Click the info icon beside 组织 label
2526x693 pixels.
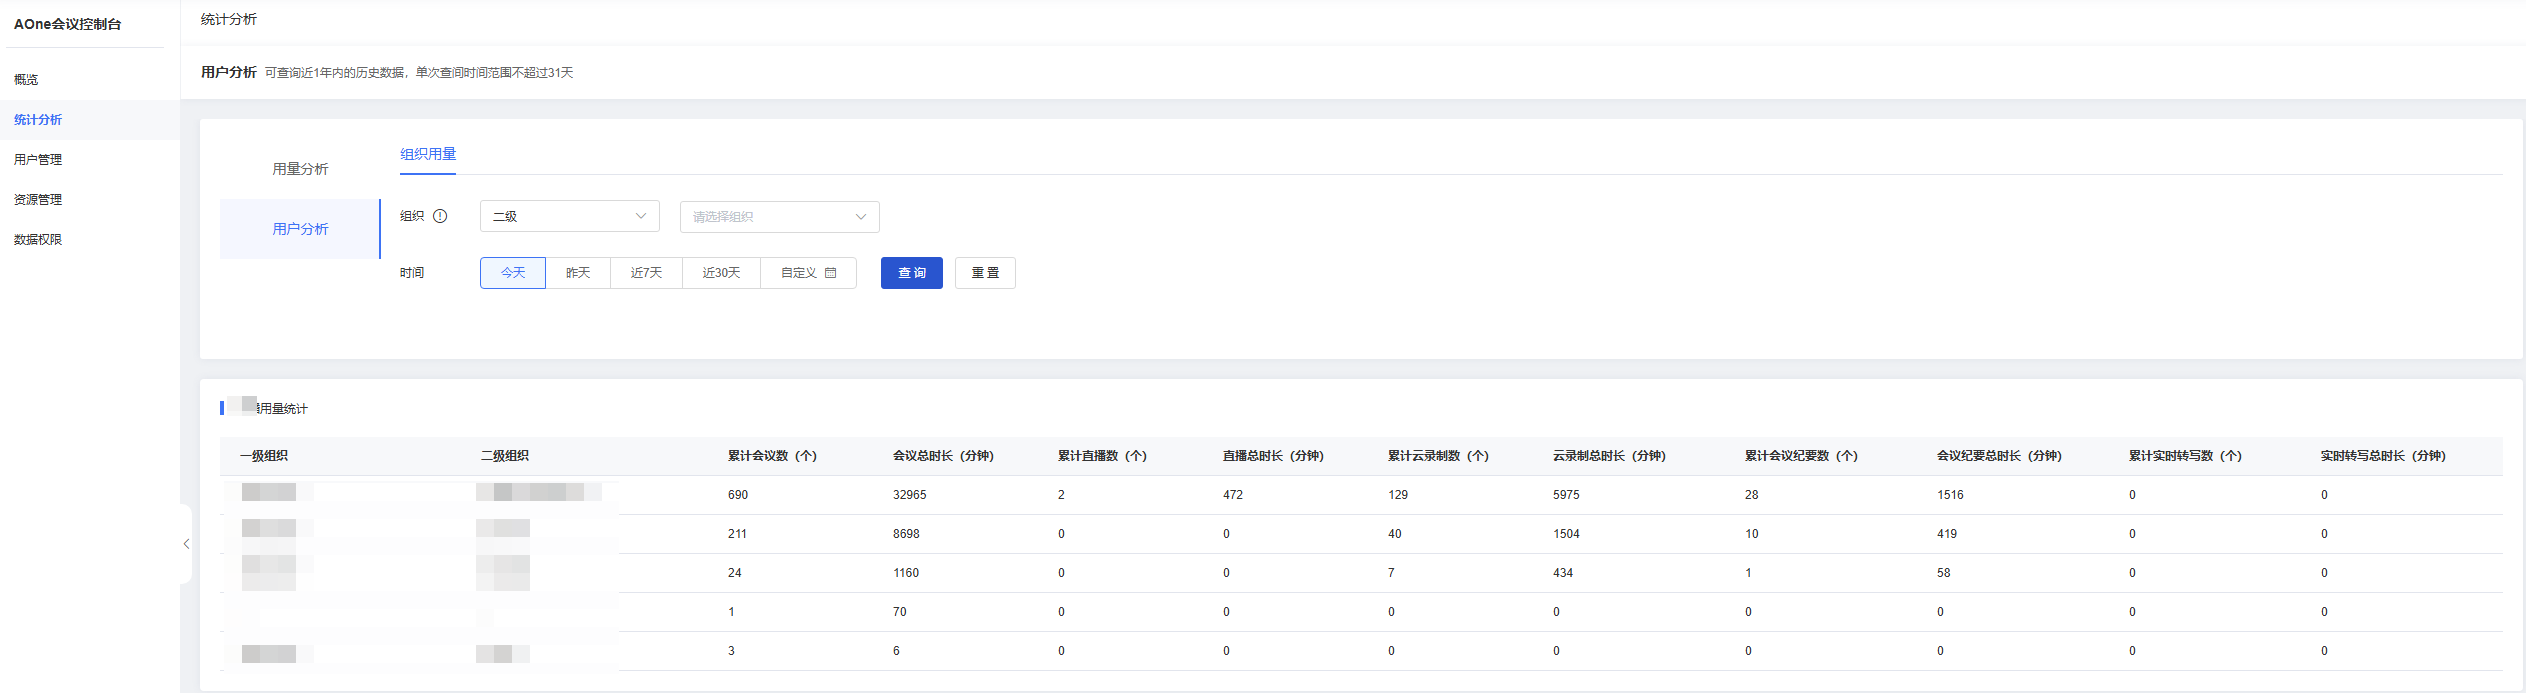point(440,216)
